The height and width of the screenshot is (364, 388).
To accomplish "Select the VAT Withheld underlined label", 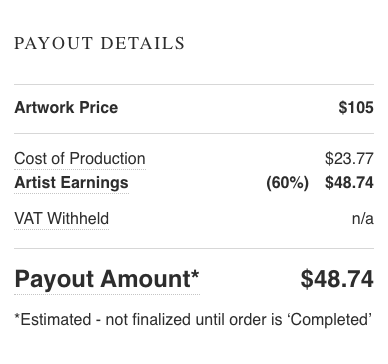I will coord(62,219).
